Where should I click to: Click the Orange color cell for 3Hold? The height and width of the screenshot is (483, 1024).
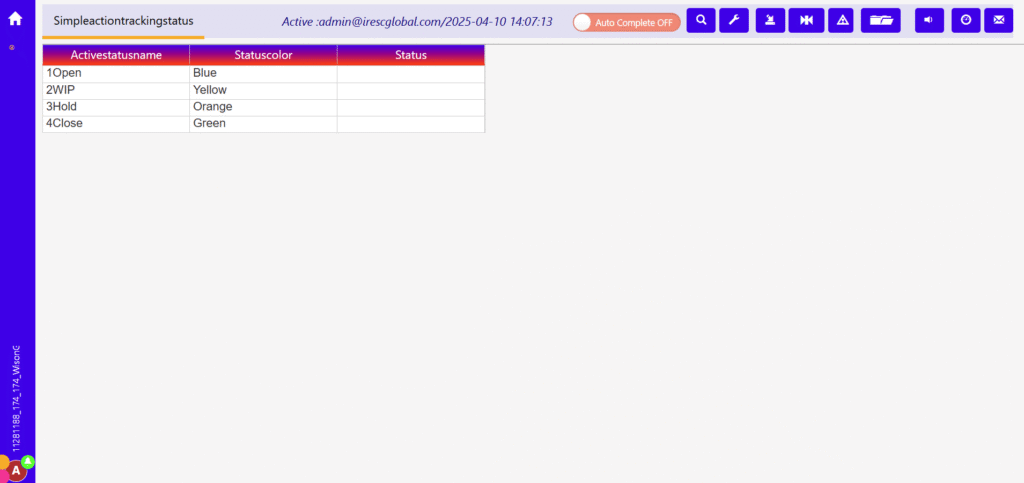263,107
